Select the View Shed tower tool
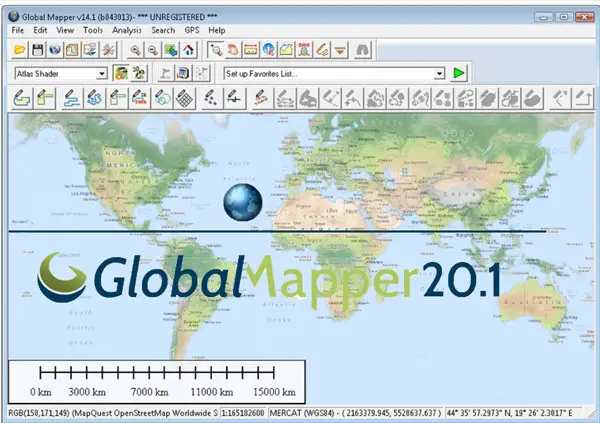The height and width of the screenshot is (423, 600). (304, 50)
